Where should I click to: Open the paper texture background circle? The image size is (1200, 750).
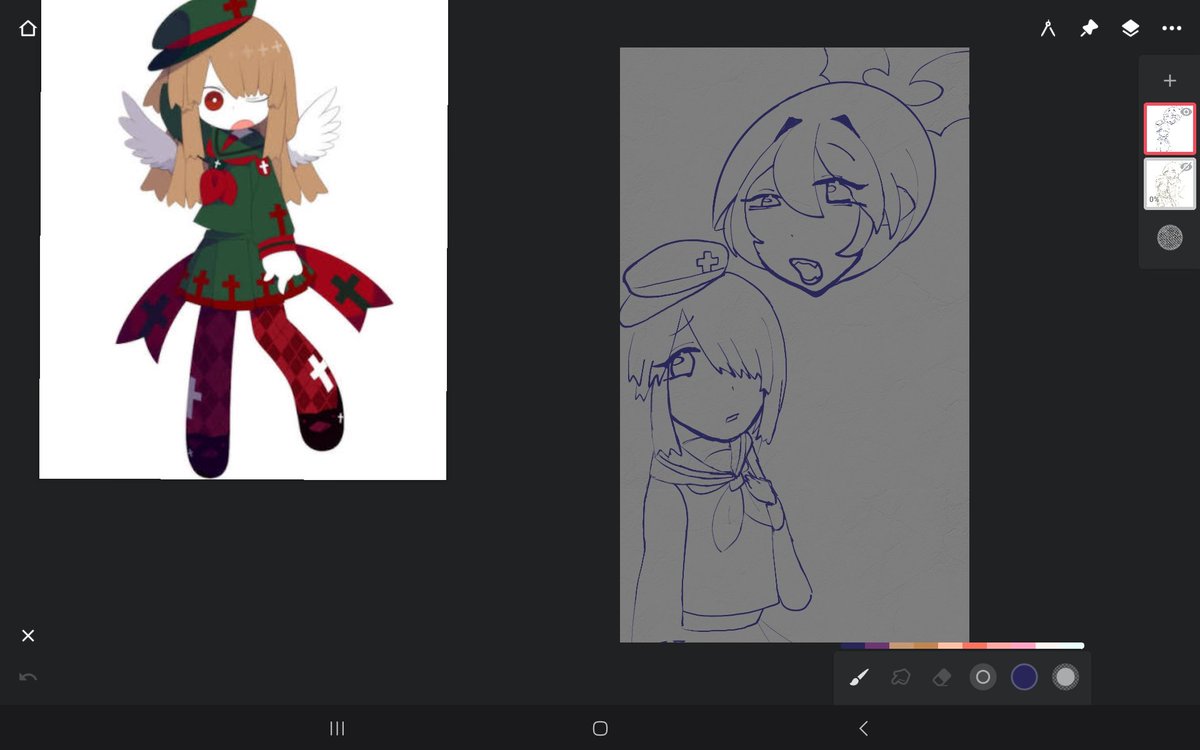pyautogui.click(x=1170, y=237)
